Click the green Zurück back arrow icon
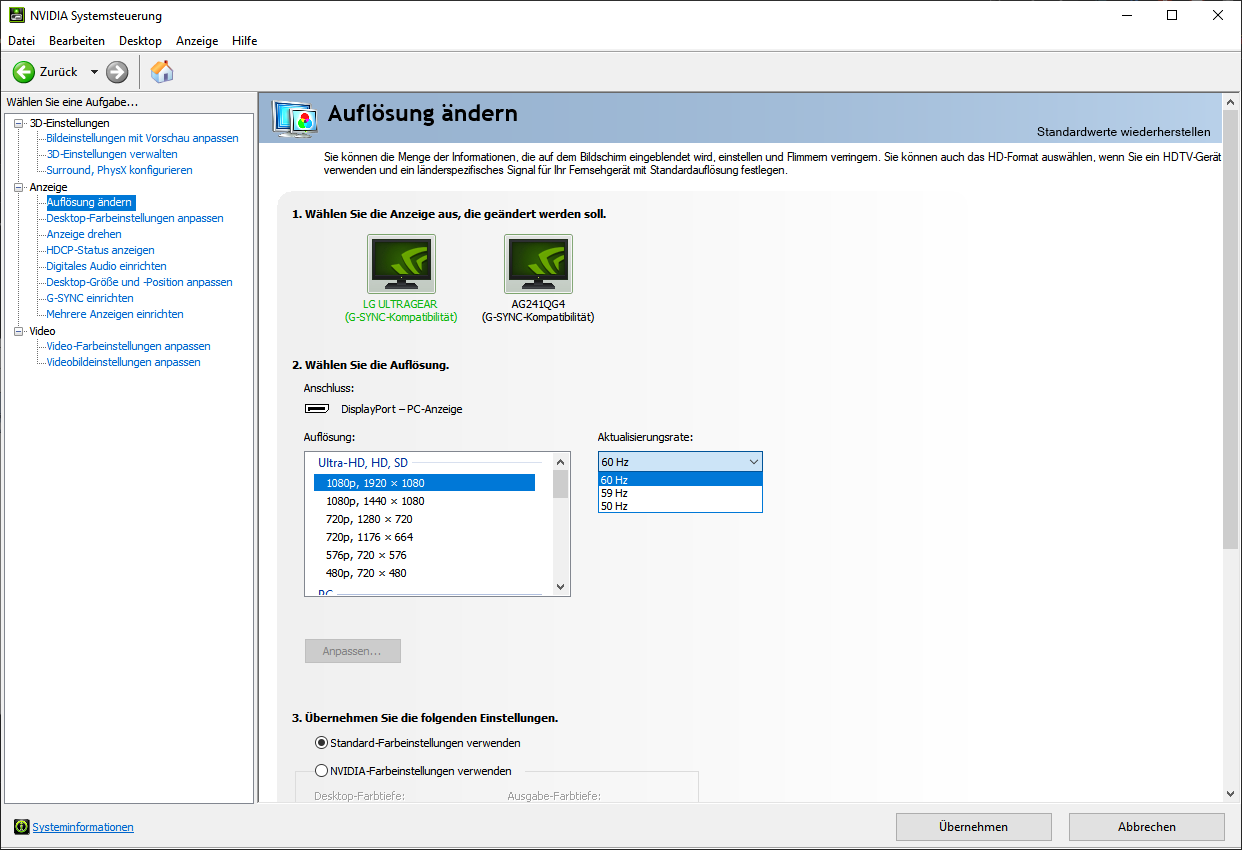Image resolution: width=1242 pixels, height=850 pixels. (24, 72)
